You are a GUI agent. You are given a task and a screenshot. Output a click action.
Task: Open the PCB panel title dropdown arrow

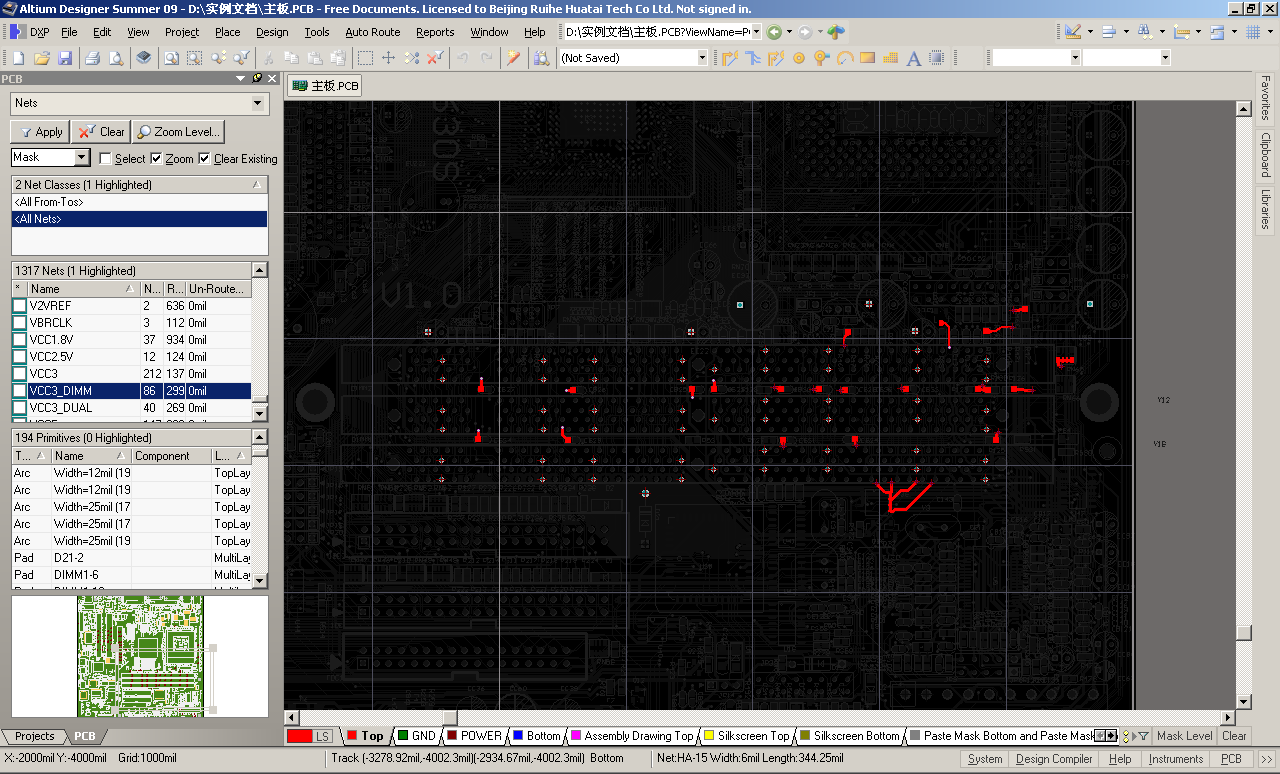tap(241, 78)
